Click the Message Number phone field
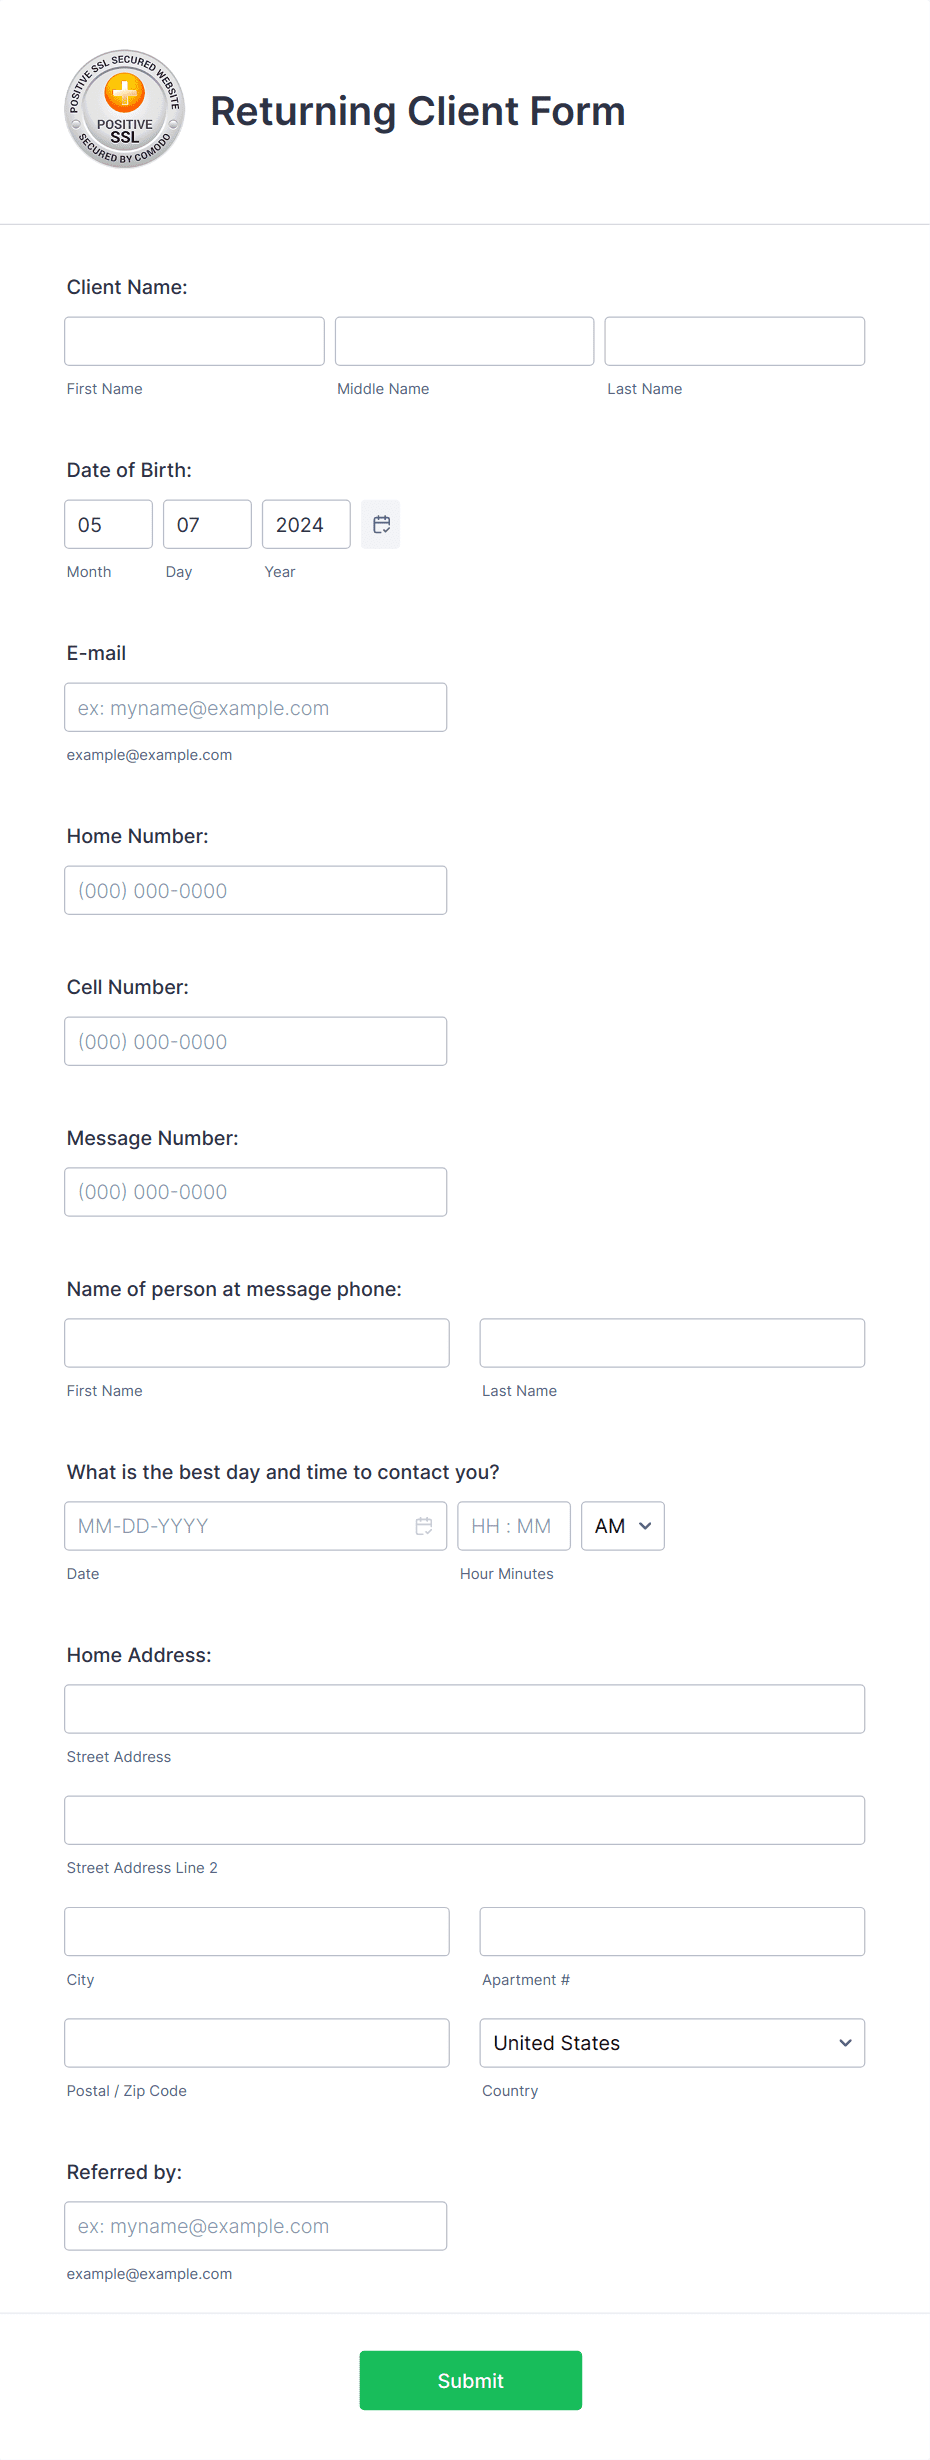This screenshot has height=2460, width=930. [255, 1191]
